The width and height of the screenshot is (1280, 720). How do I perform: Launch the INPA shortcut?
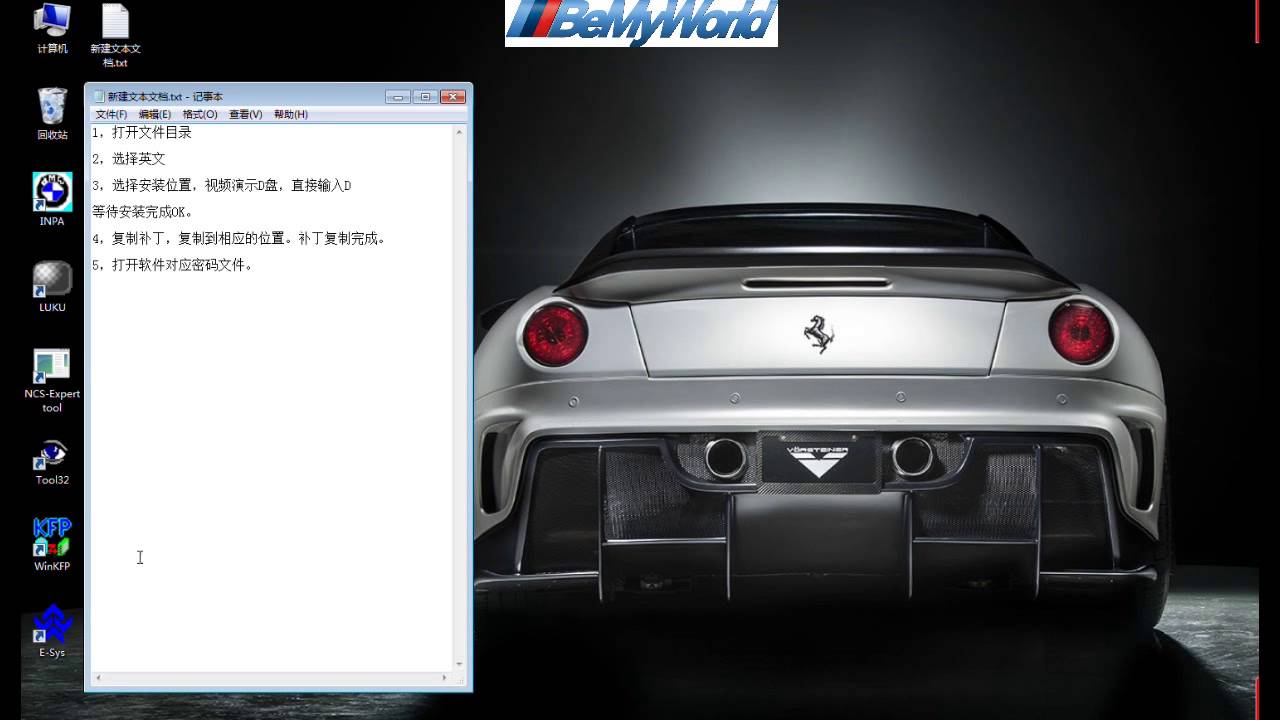(52, 199)
